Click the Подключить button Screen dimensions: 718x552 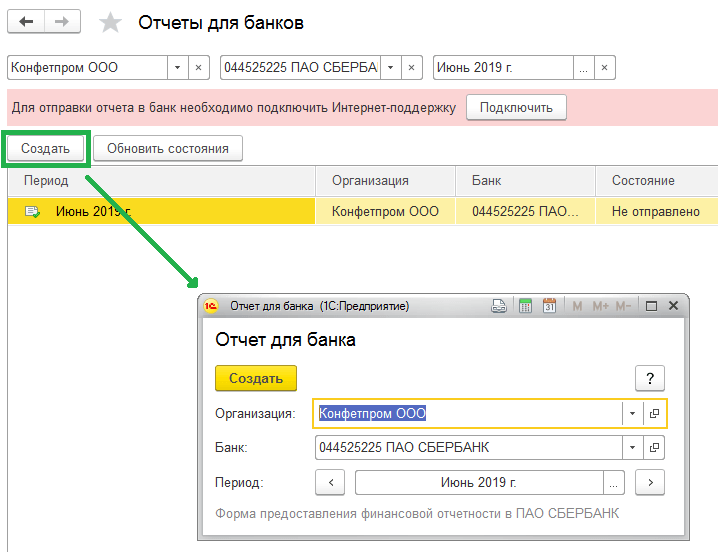(516, 107)
